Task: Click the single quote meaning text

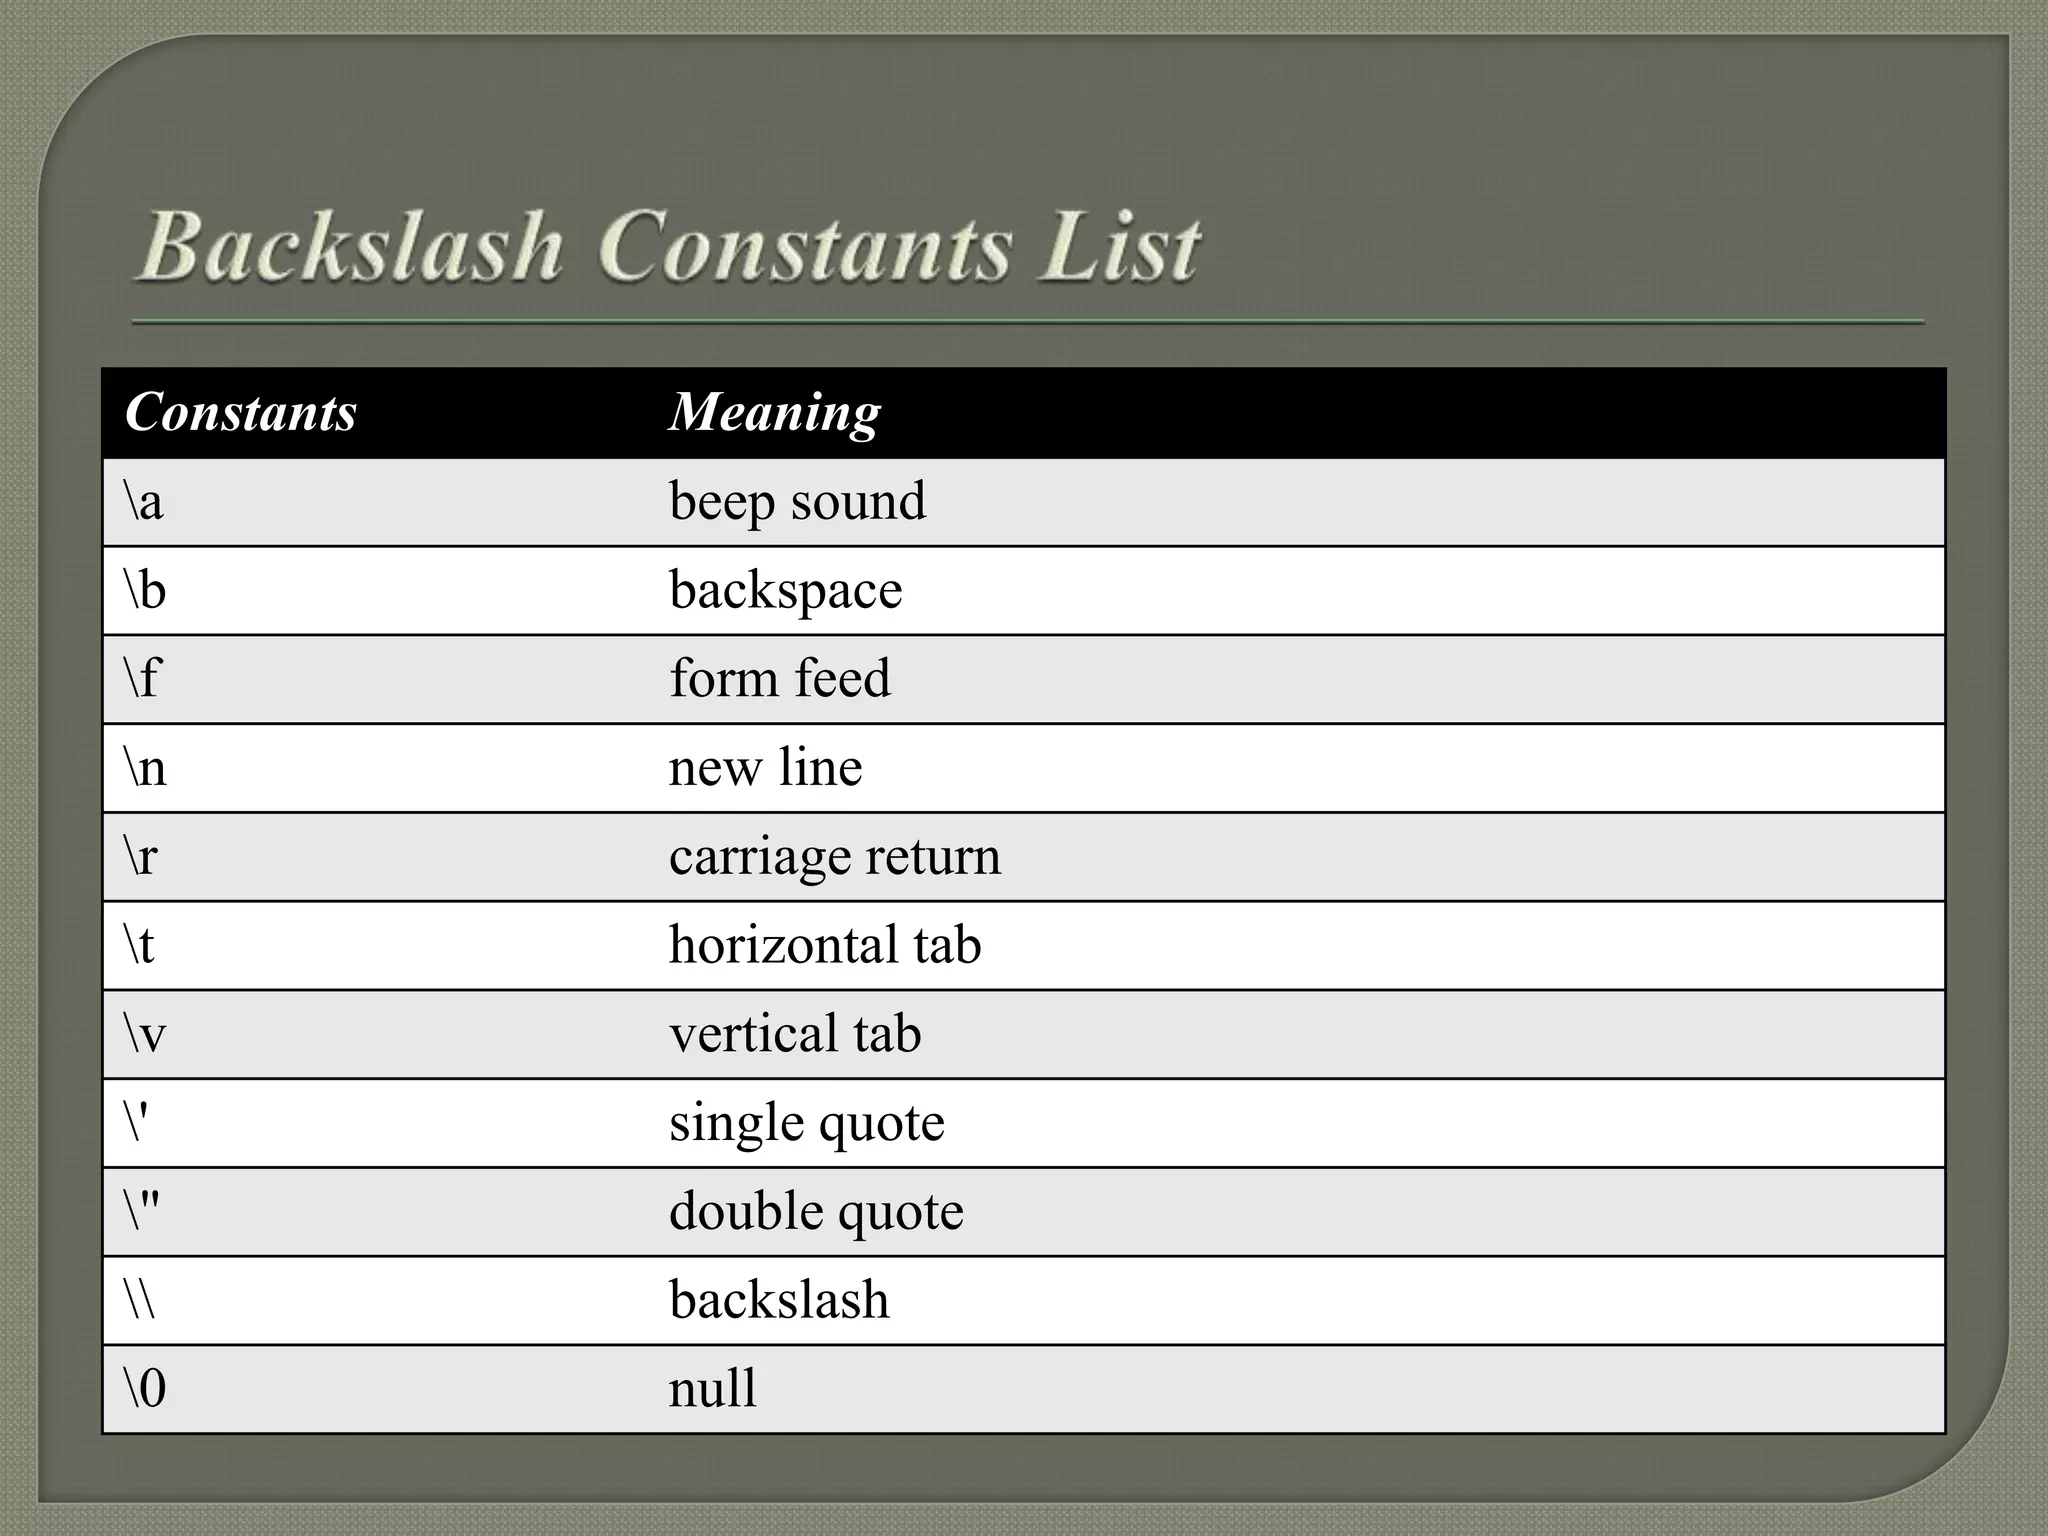Action: (806, 1123)
